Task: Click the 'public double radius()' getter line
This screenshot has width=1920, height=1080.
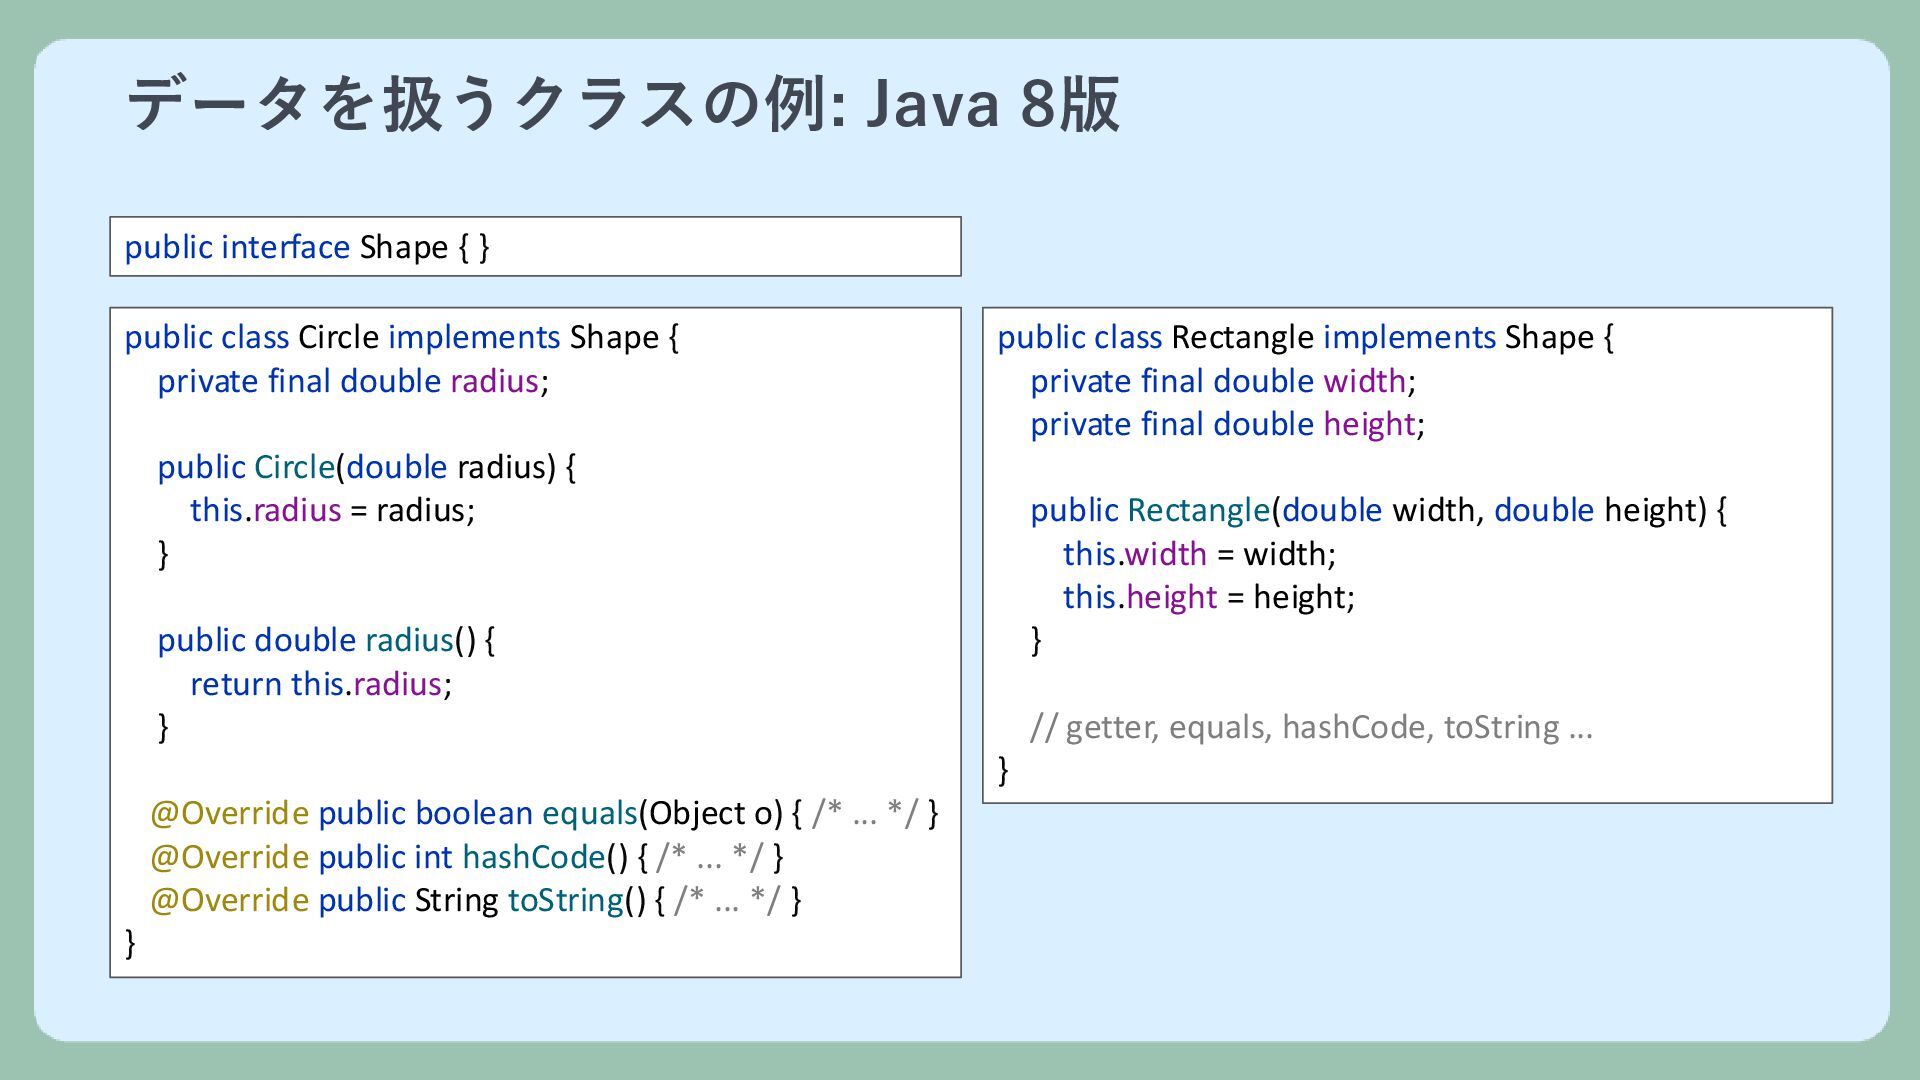Action: [x=325, y=640]
